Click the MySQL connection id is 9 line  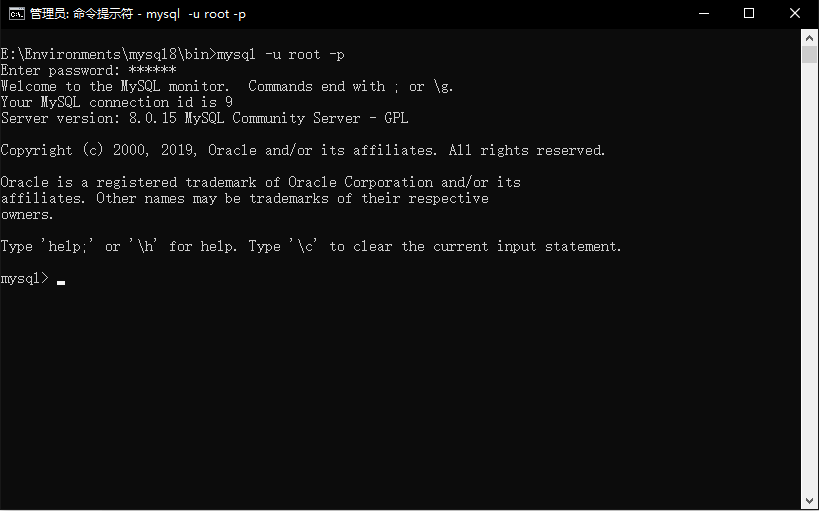[x=116, y=102]
